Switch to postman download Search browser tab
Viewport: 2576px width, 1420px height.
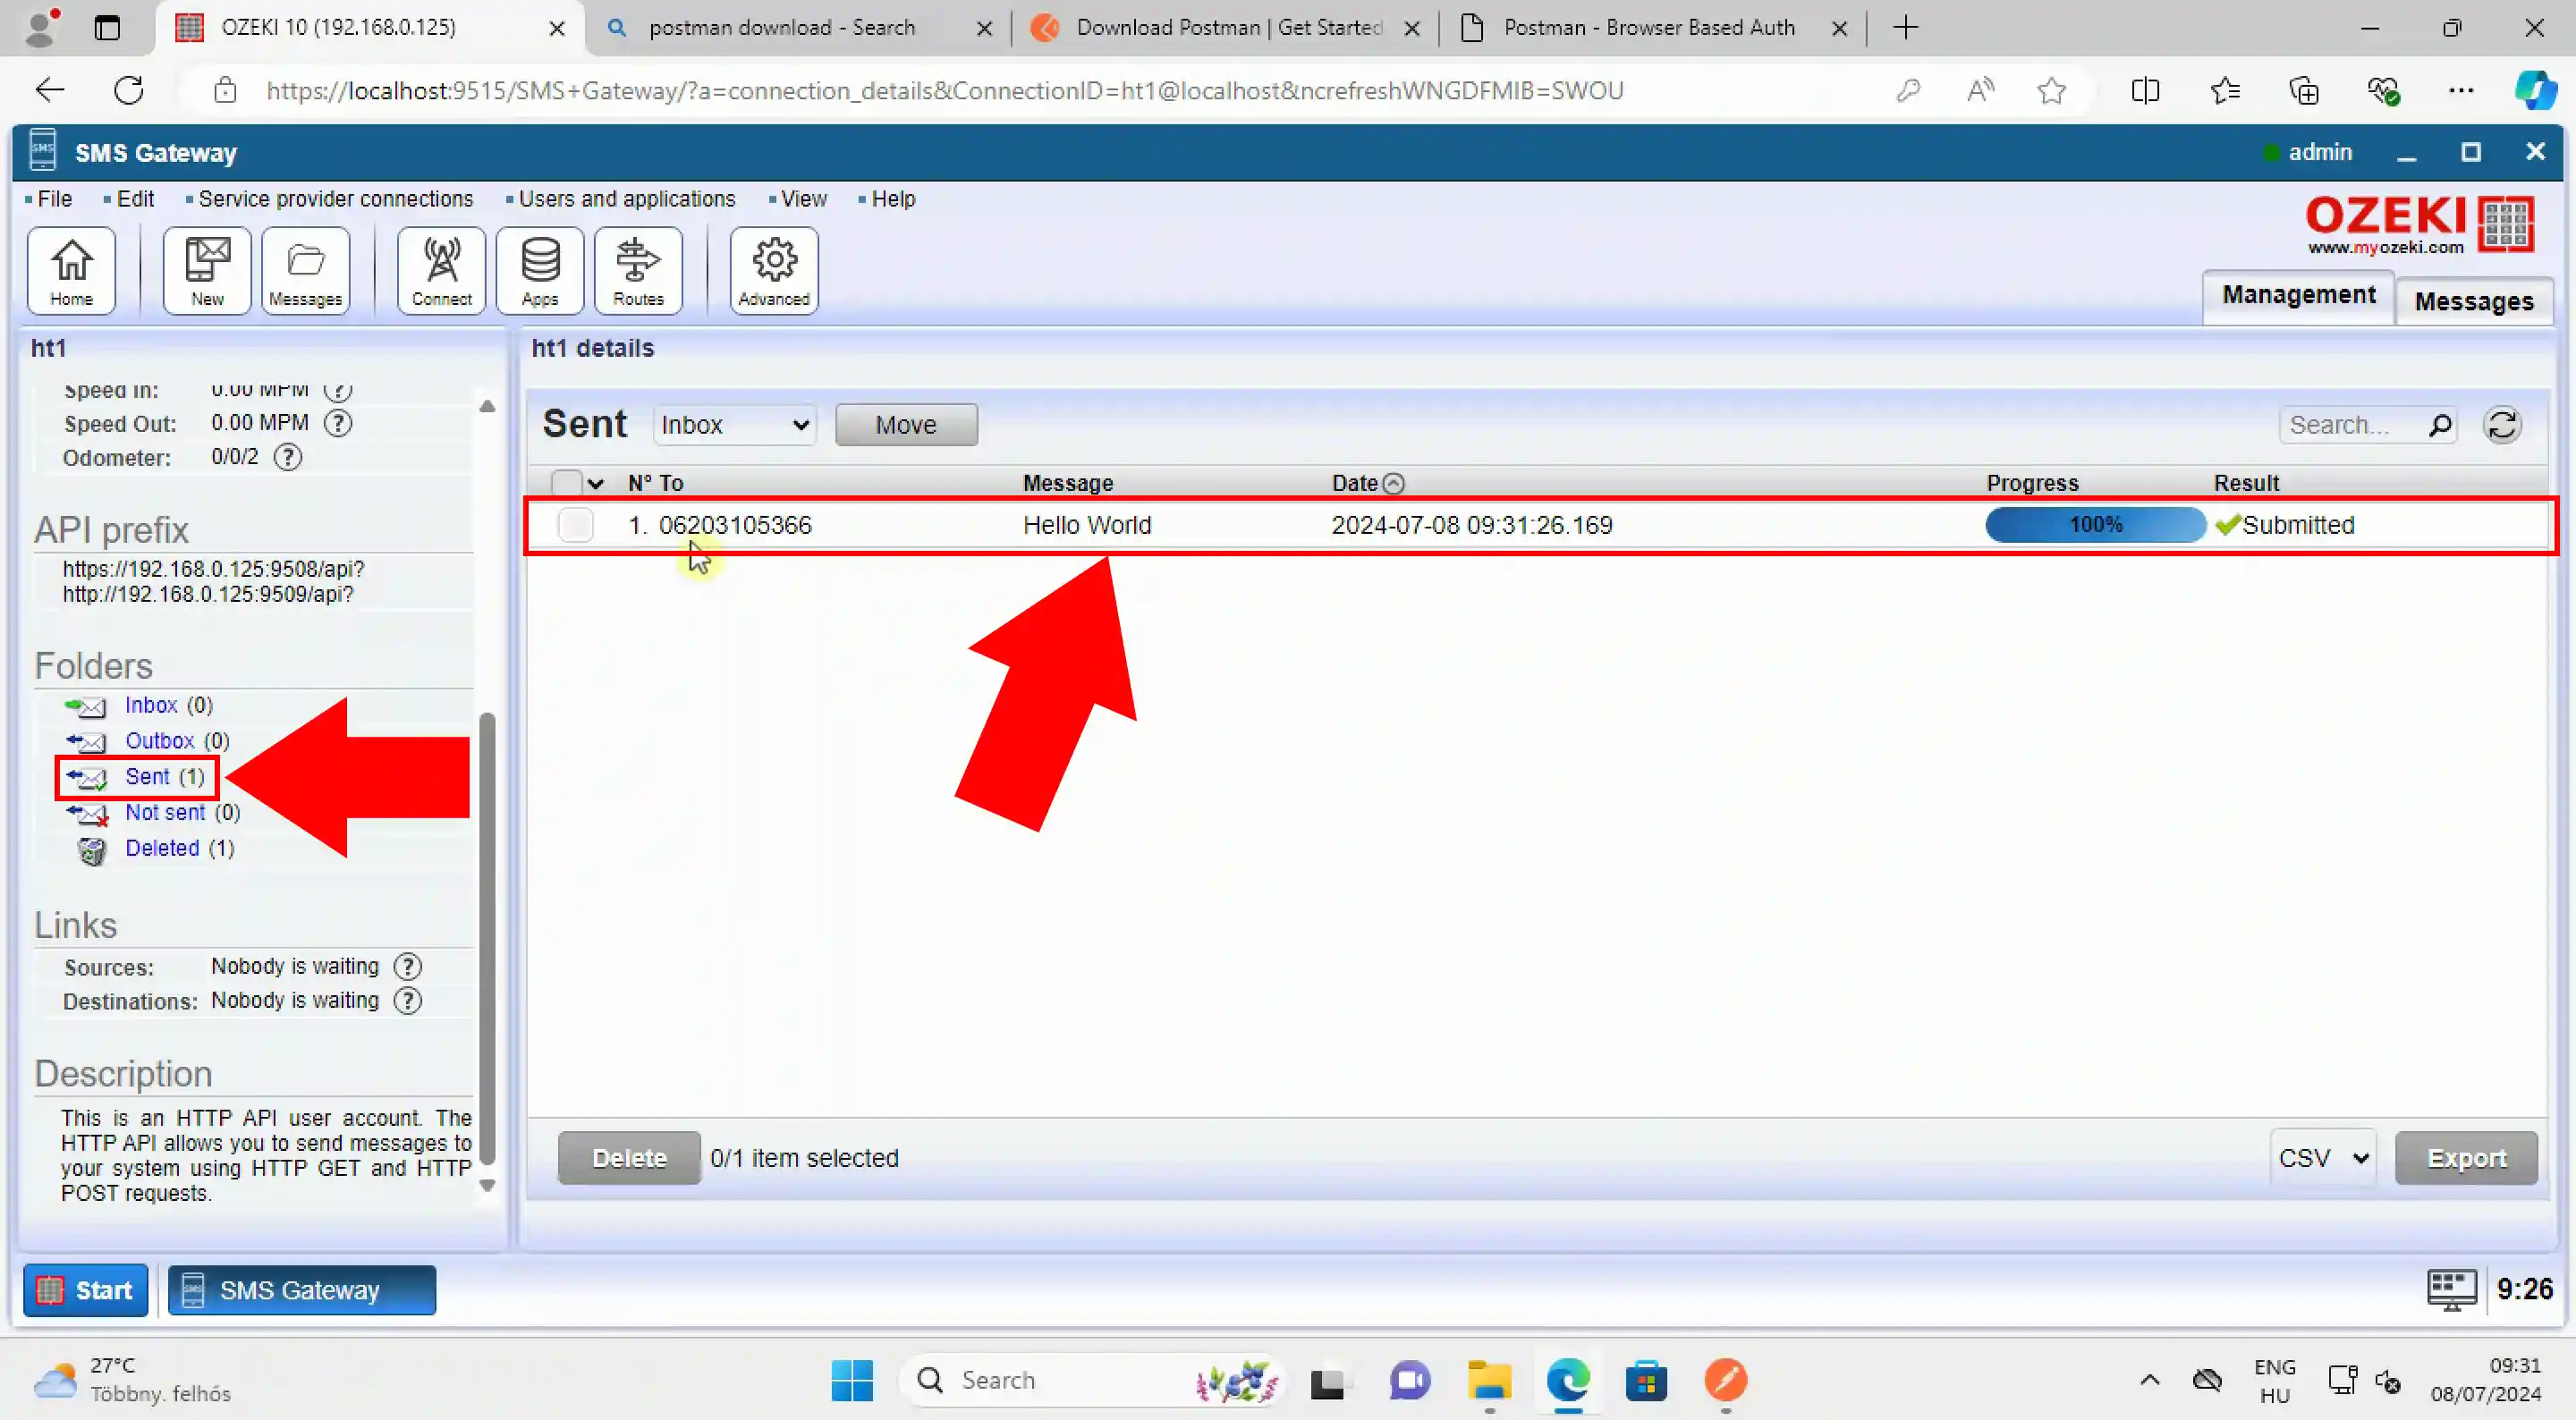click(x=782, y=28)
